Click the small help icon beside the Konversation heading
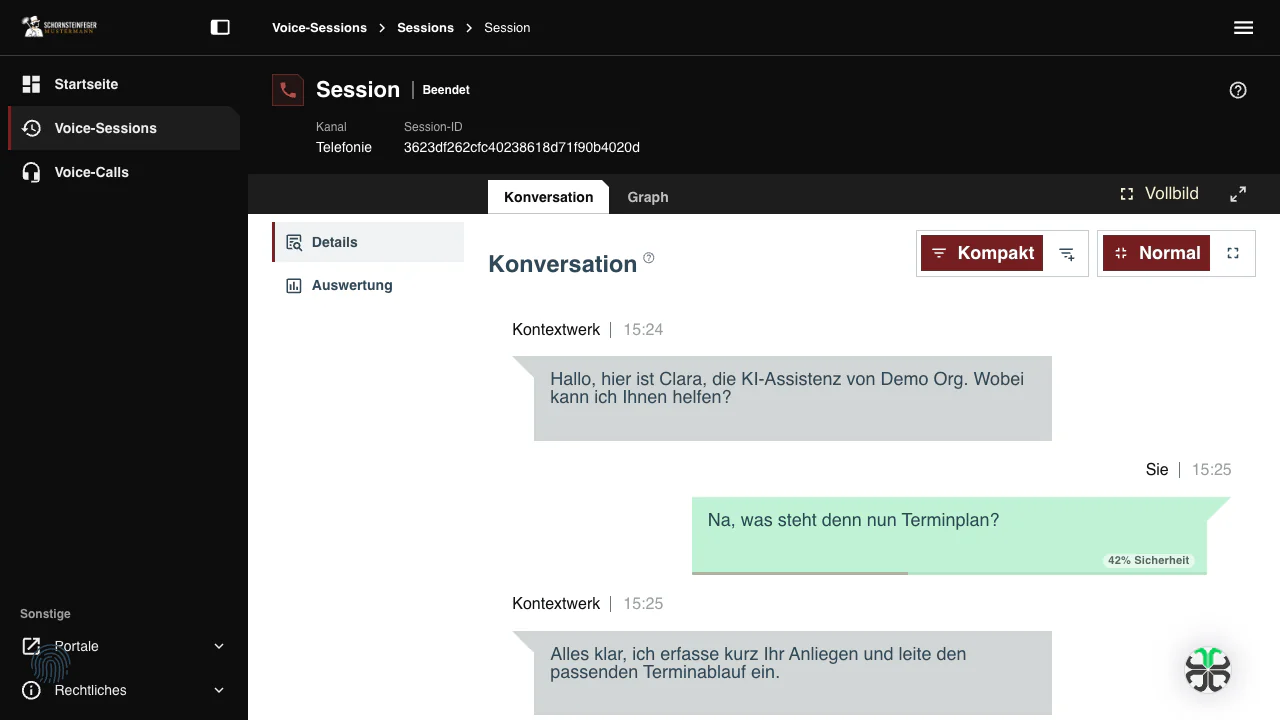1280x720 pixels. click(x=649, y=258)
